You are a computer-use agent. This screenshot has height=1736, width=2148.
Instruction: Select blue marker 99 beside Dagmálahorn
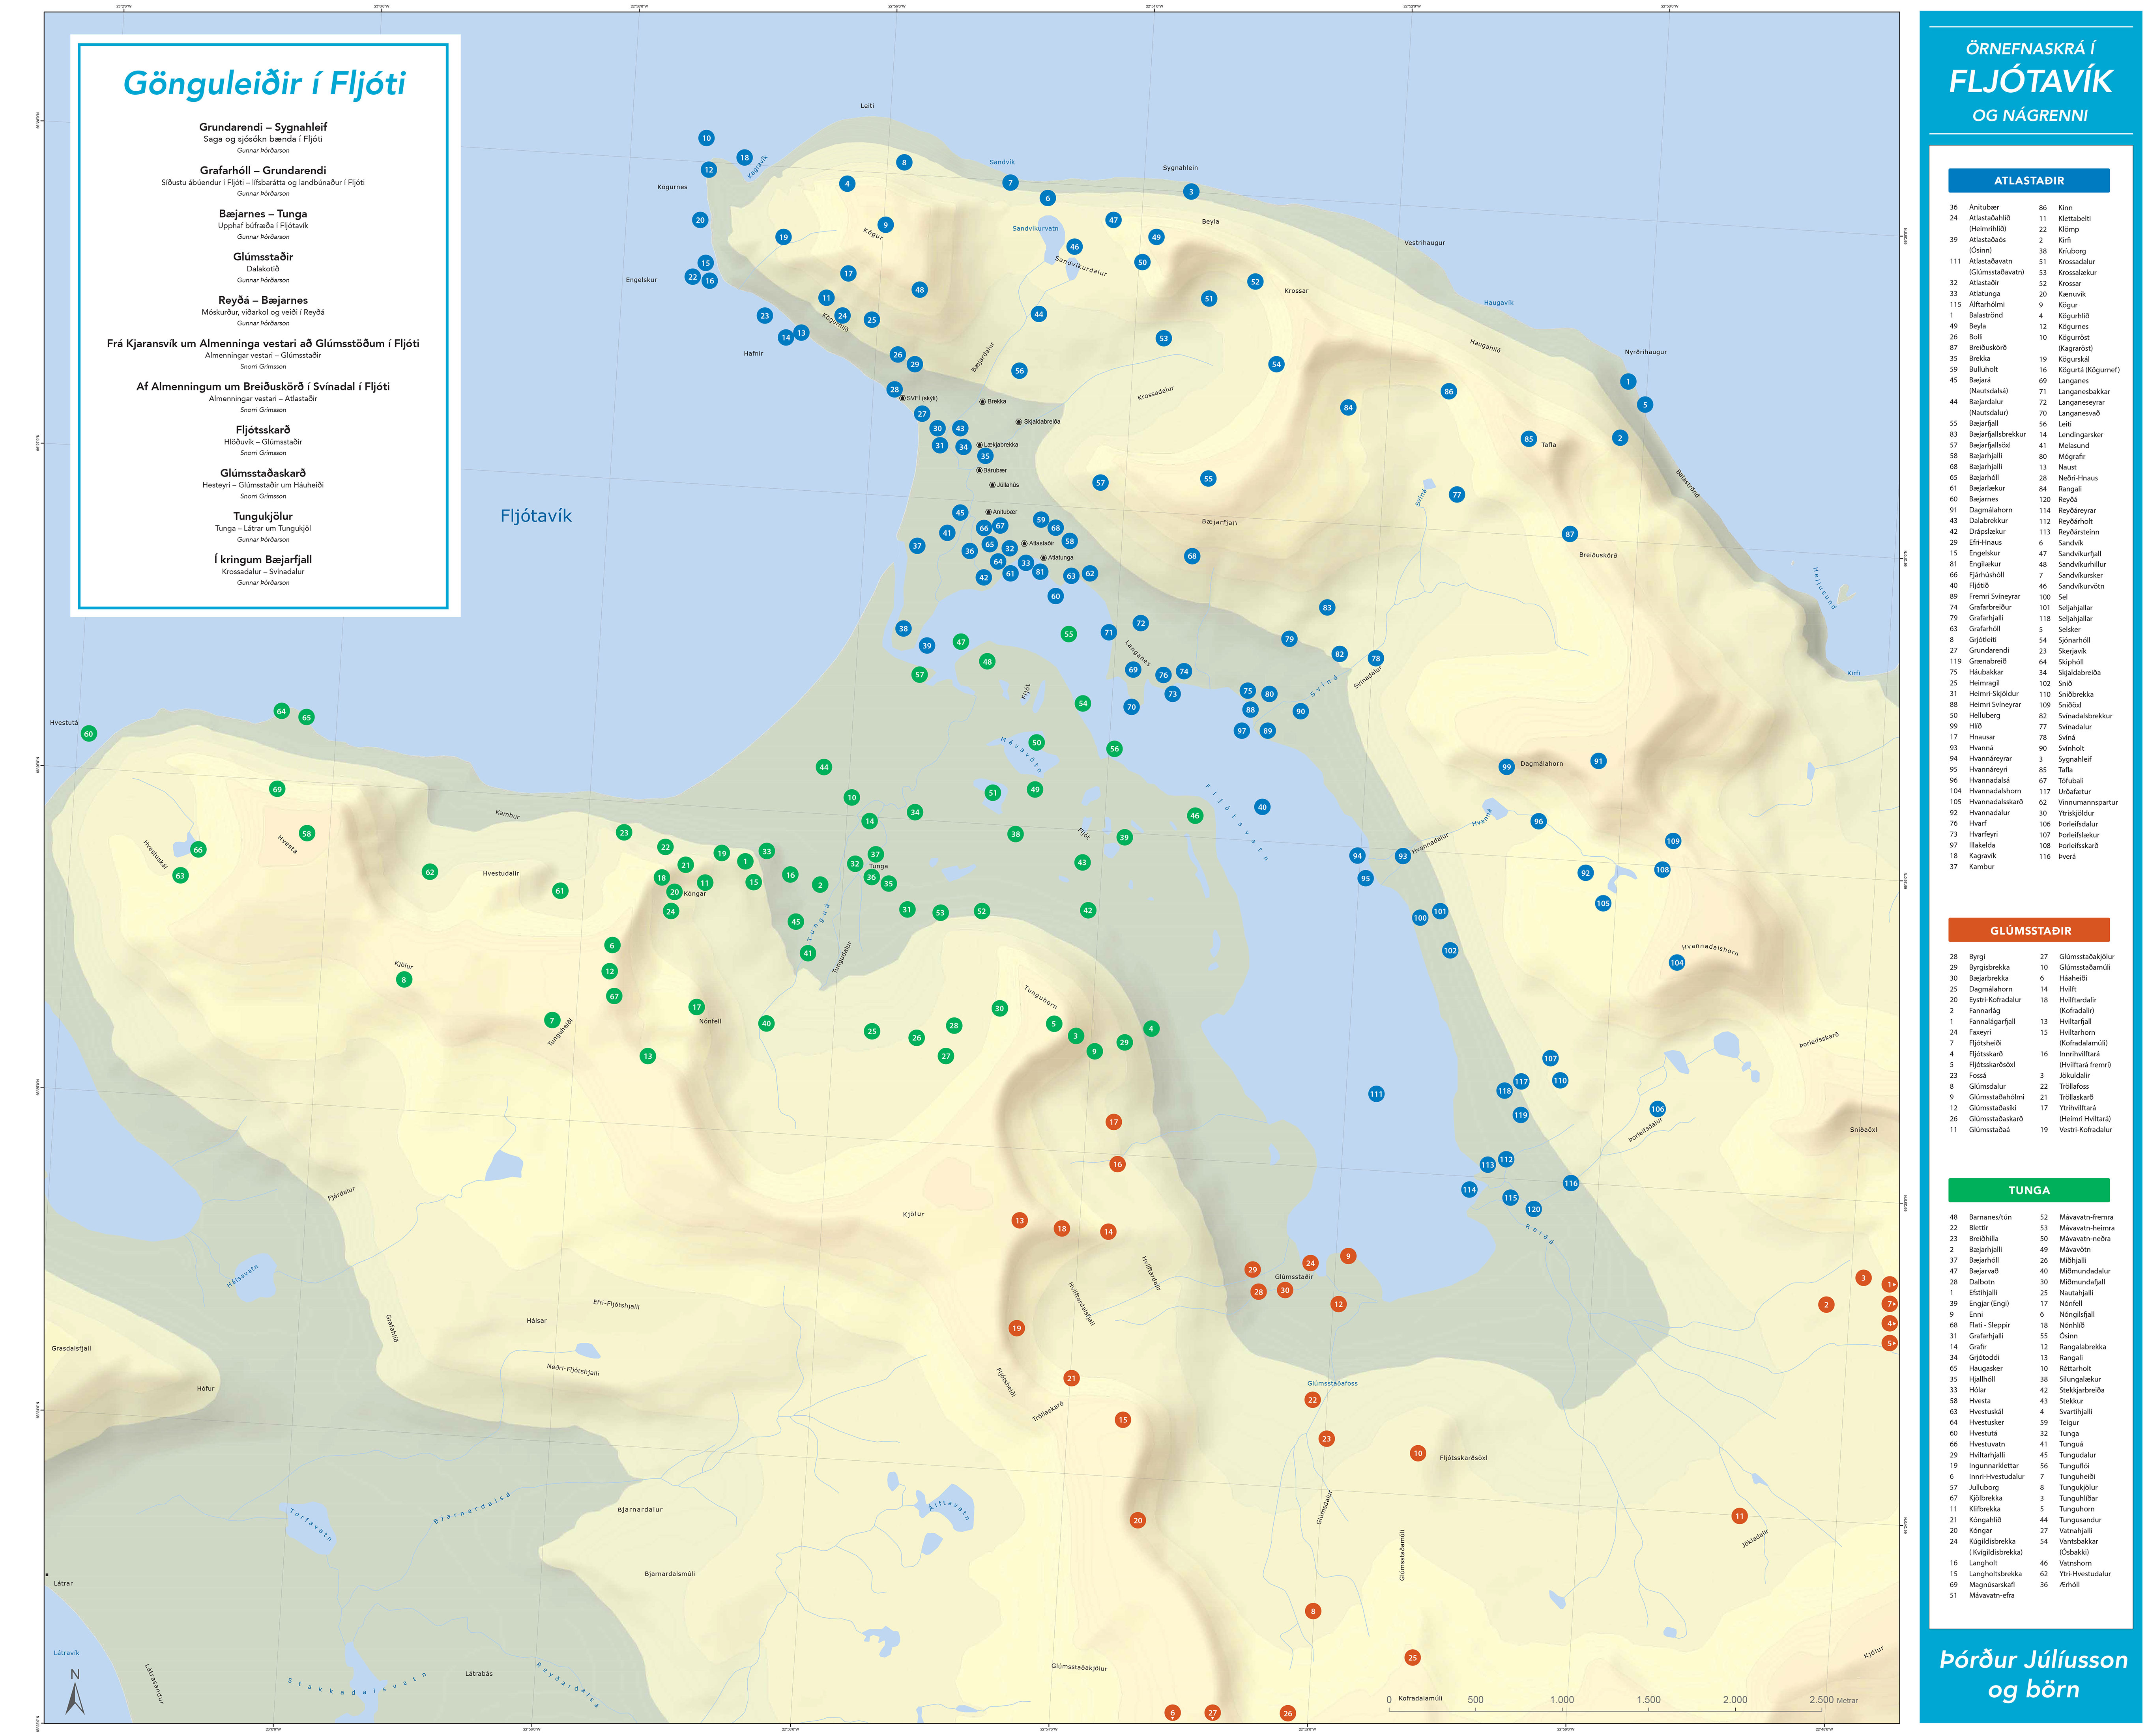coord(1507,767)
